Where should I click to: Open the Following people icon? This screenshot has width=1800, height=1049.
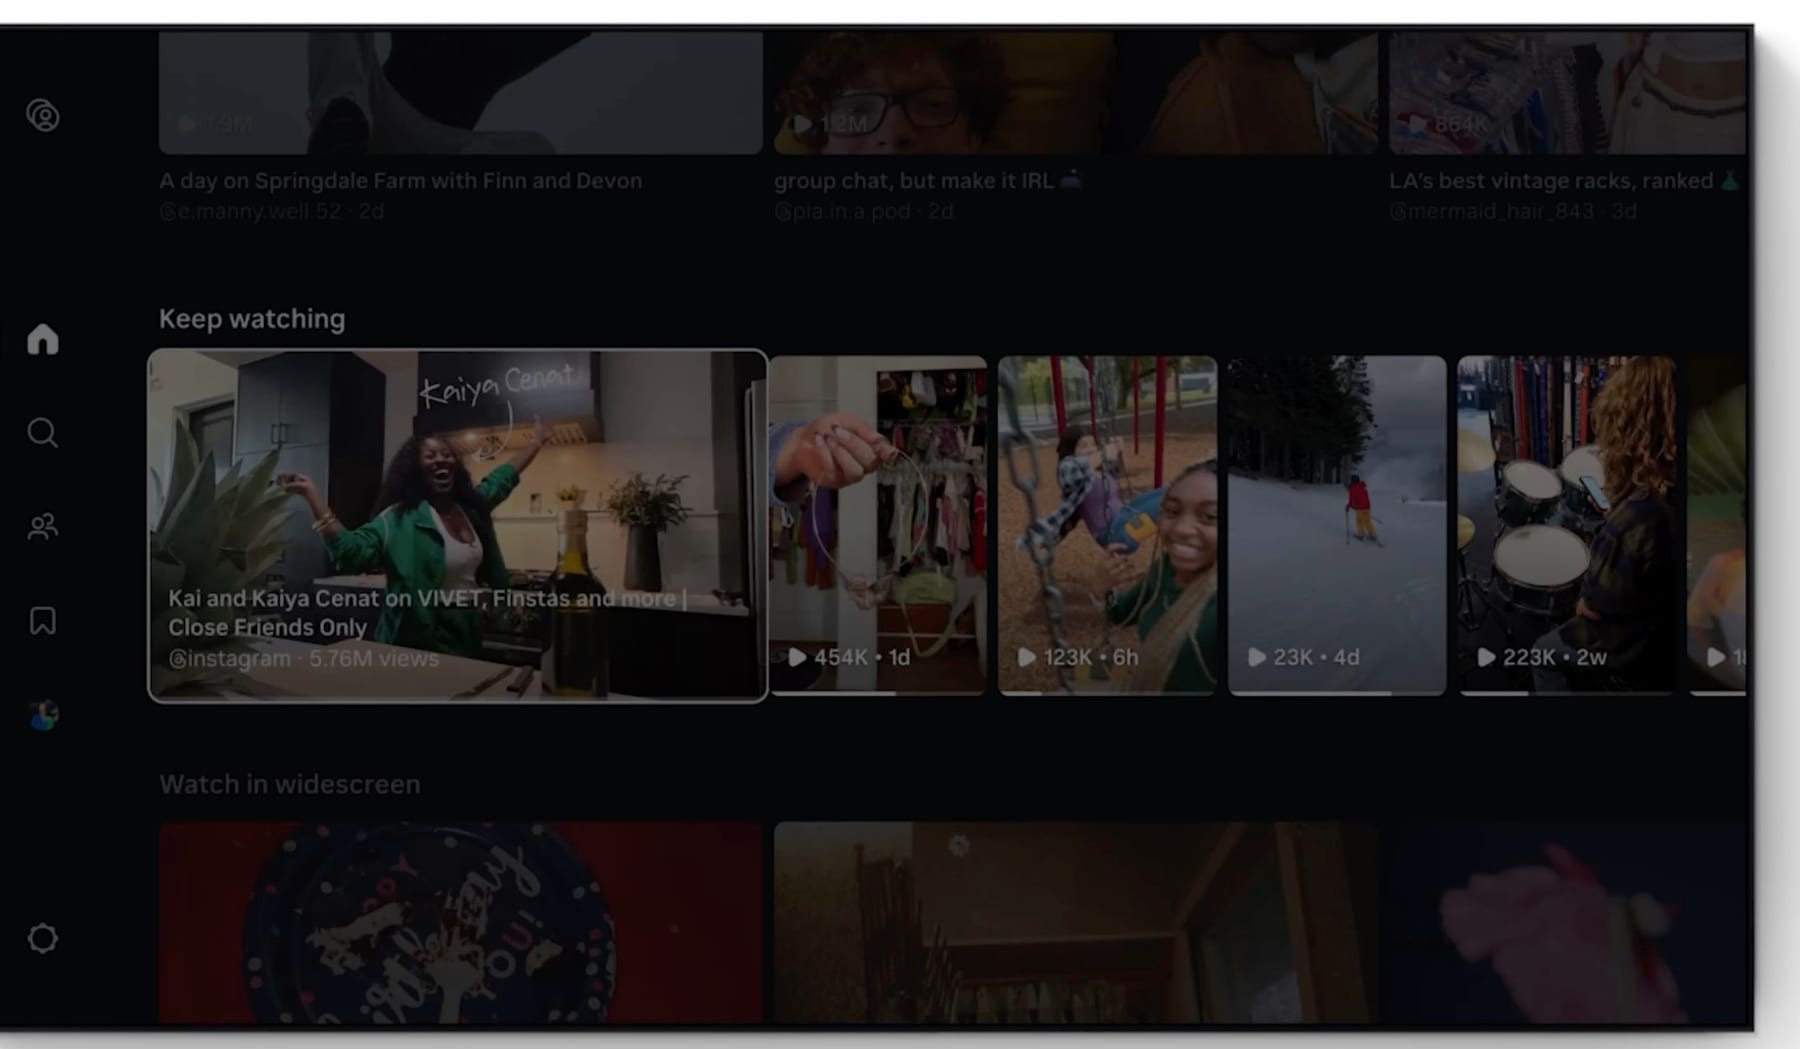tap(43, 527)
